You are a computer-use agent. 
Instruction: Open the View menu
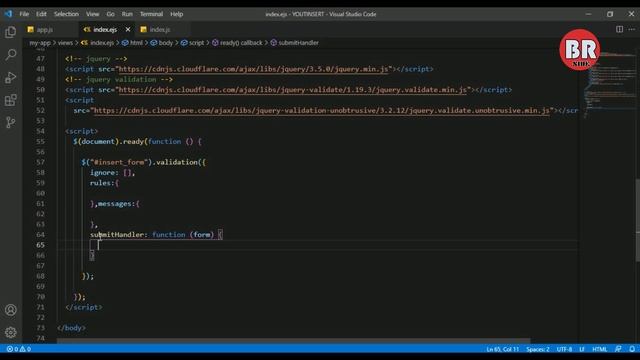point(93,14)
